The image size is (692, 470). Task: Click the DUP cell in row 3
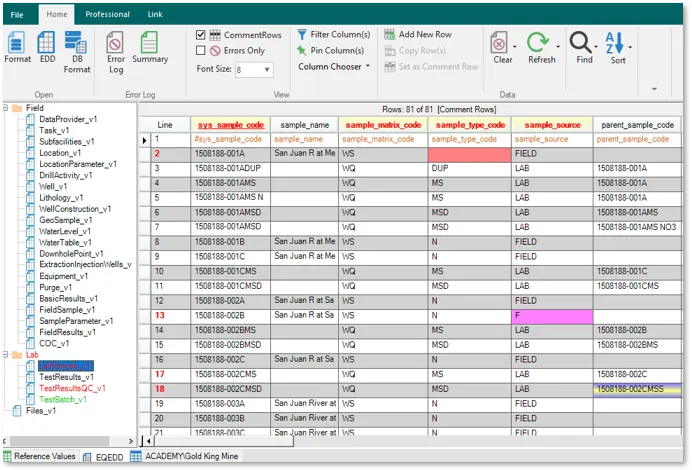(x=469, y=169)
